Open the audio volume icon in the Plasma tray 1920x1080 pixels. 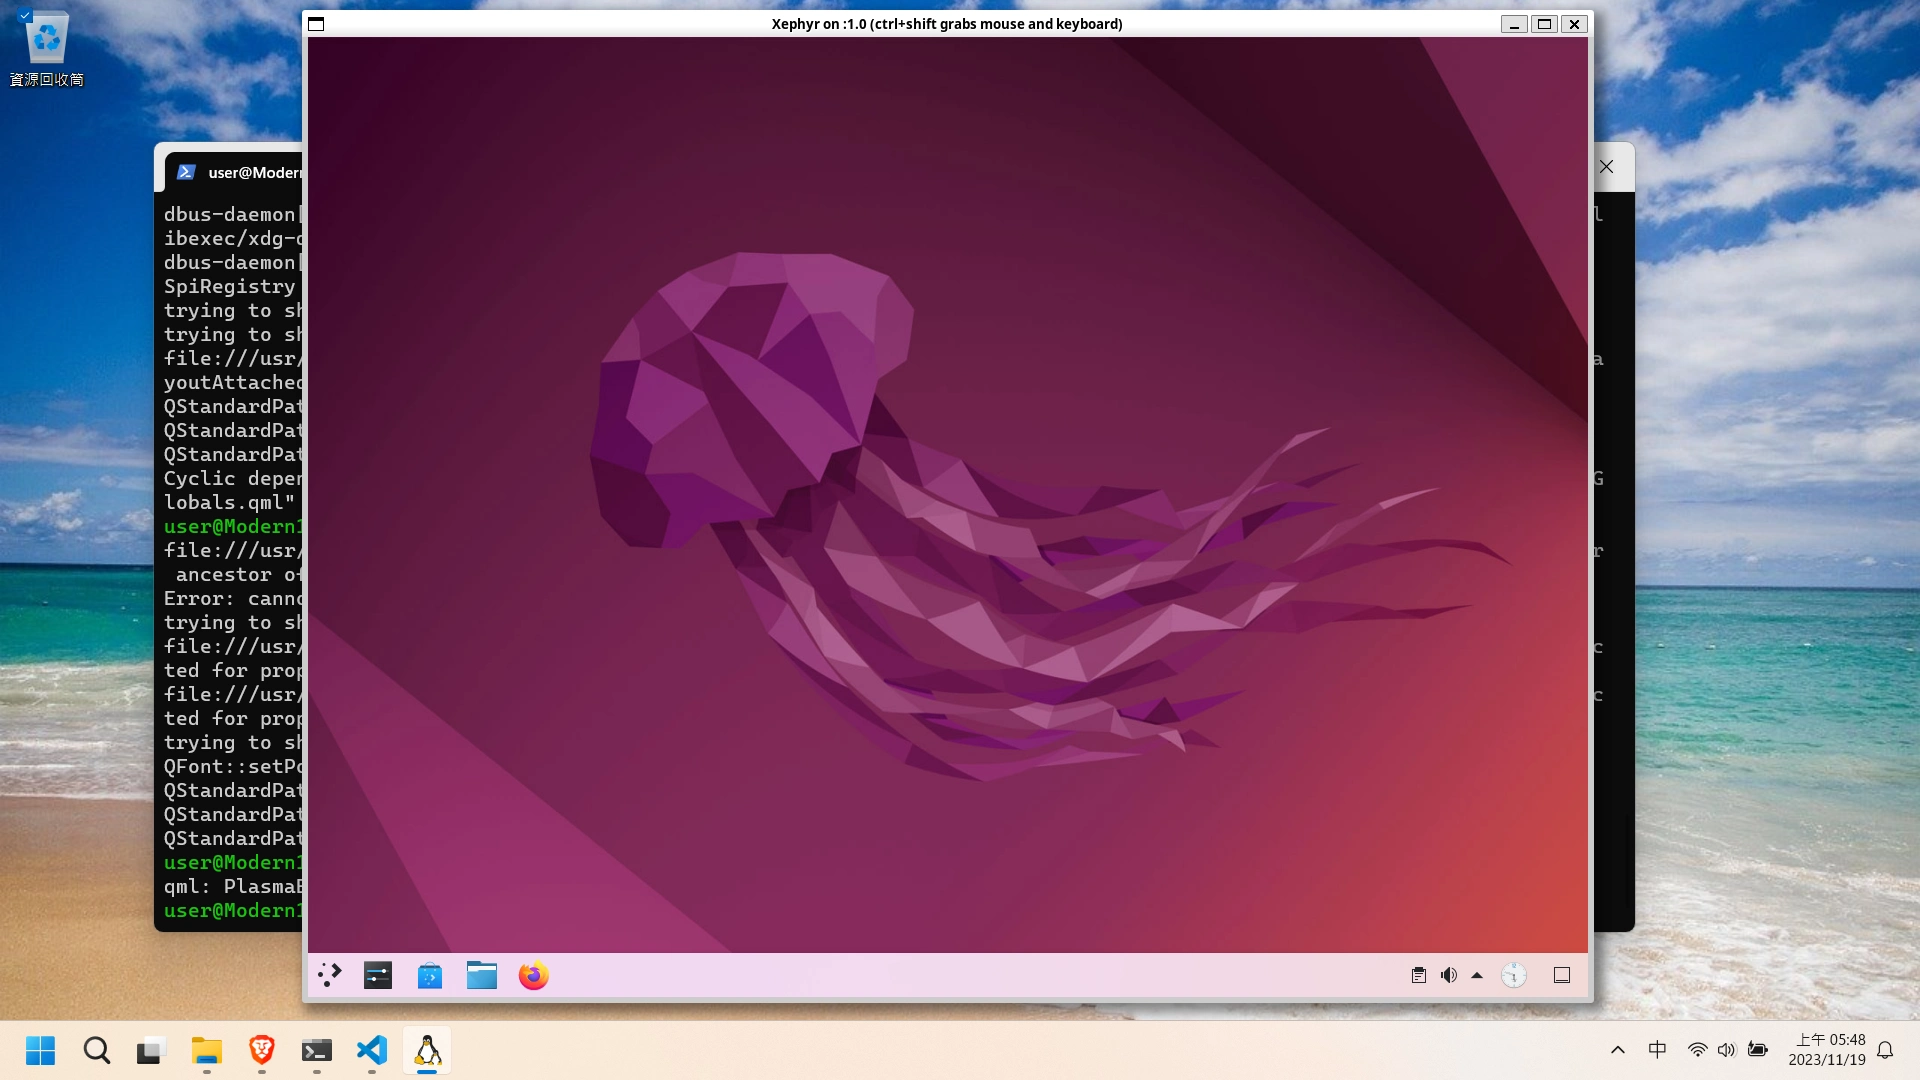(1448, 975)
